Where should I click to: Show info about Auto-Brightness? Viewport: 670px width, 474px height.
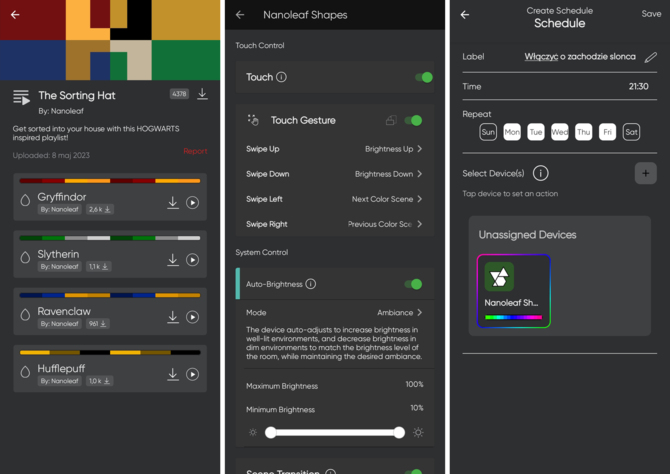[x=311, y=284]
